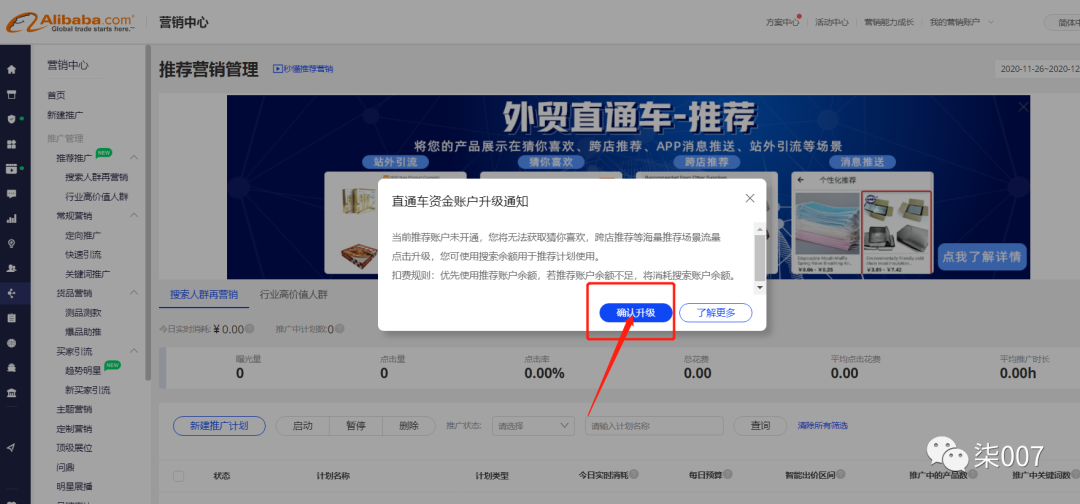Viewport: 1080px width, 504px height.
Task: Click the globe icon in the dark sidebar
Action: 11,343
